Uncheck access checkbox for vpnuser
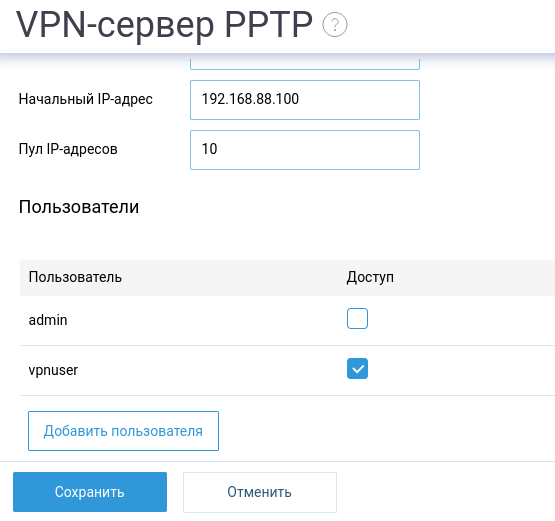This screenshot has height=521, width=555. pyautogui.click(x=357, y=368)
